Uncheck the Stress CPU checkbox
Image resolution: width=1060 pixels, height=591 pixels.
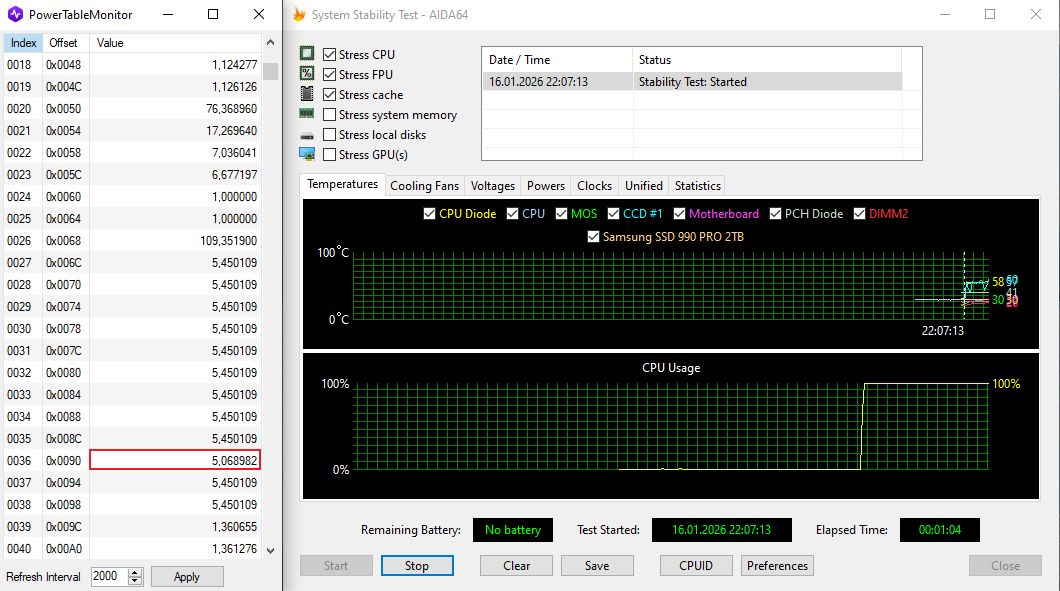click(x=329, y=55)
